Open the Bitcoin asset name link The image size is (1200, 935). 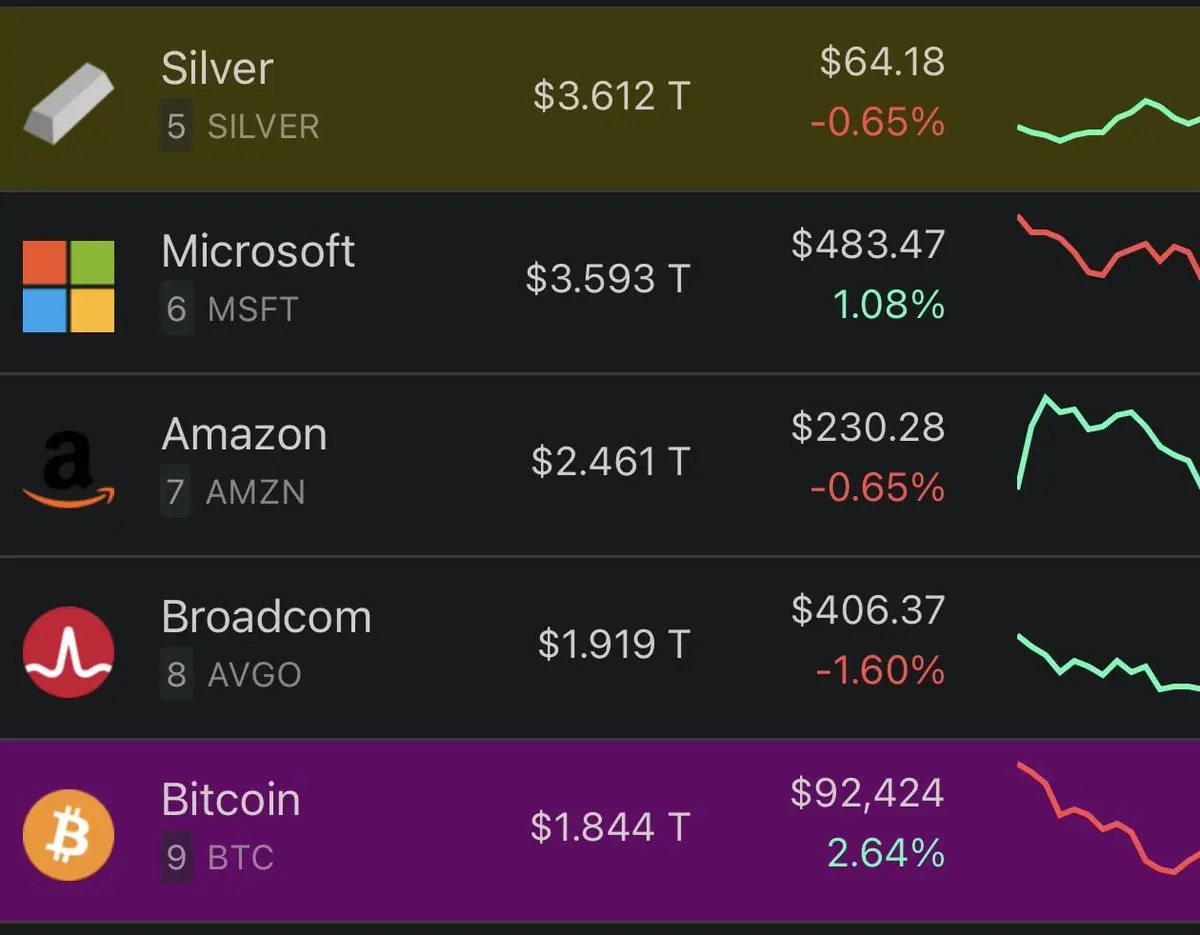tap(231, 800)
